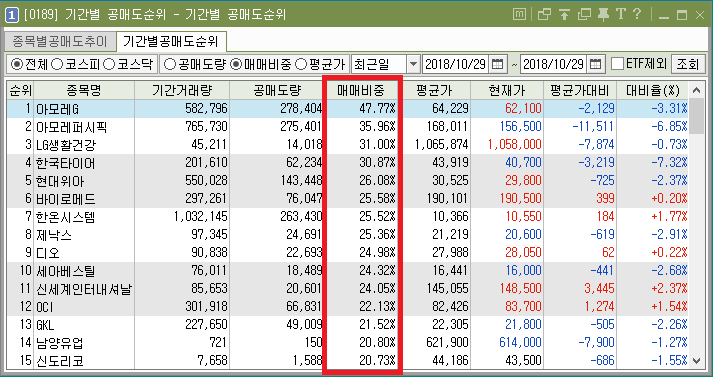
Task: Click scrollbar up arrow
Action: 697,90
